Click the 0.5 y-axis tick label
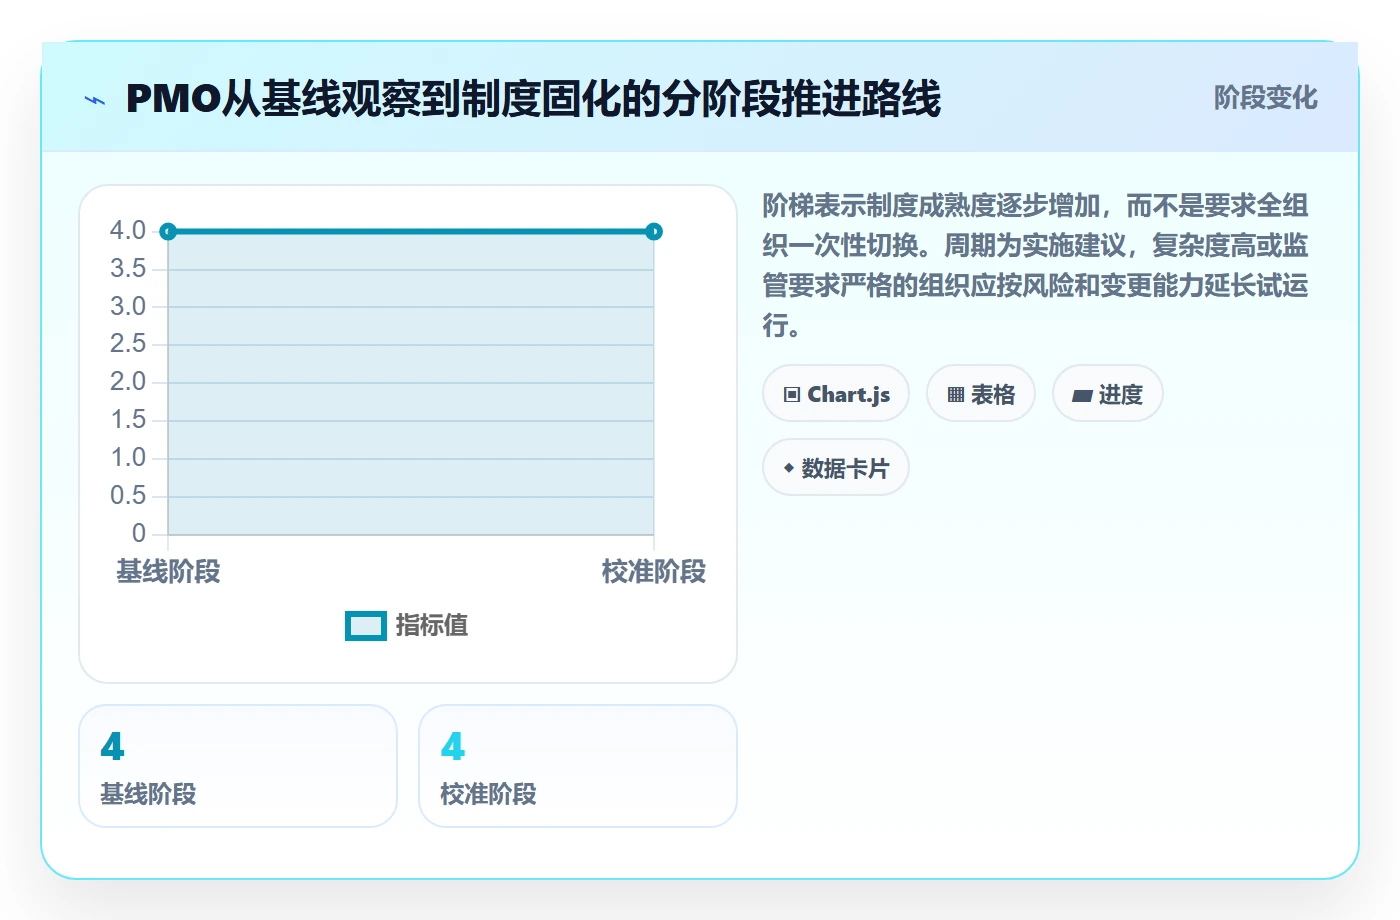This screenshot has height=920, width=1400. [x=128, y=496]
